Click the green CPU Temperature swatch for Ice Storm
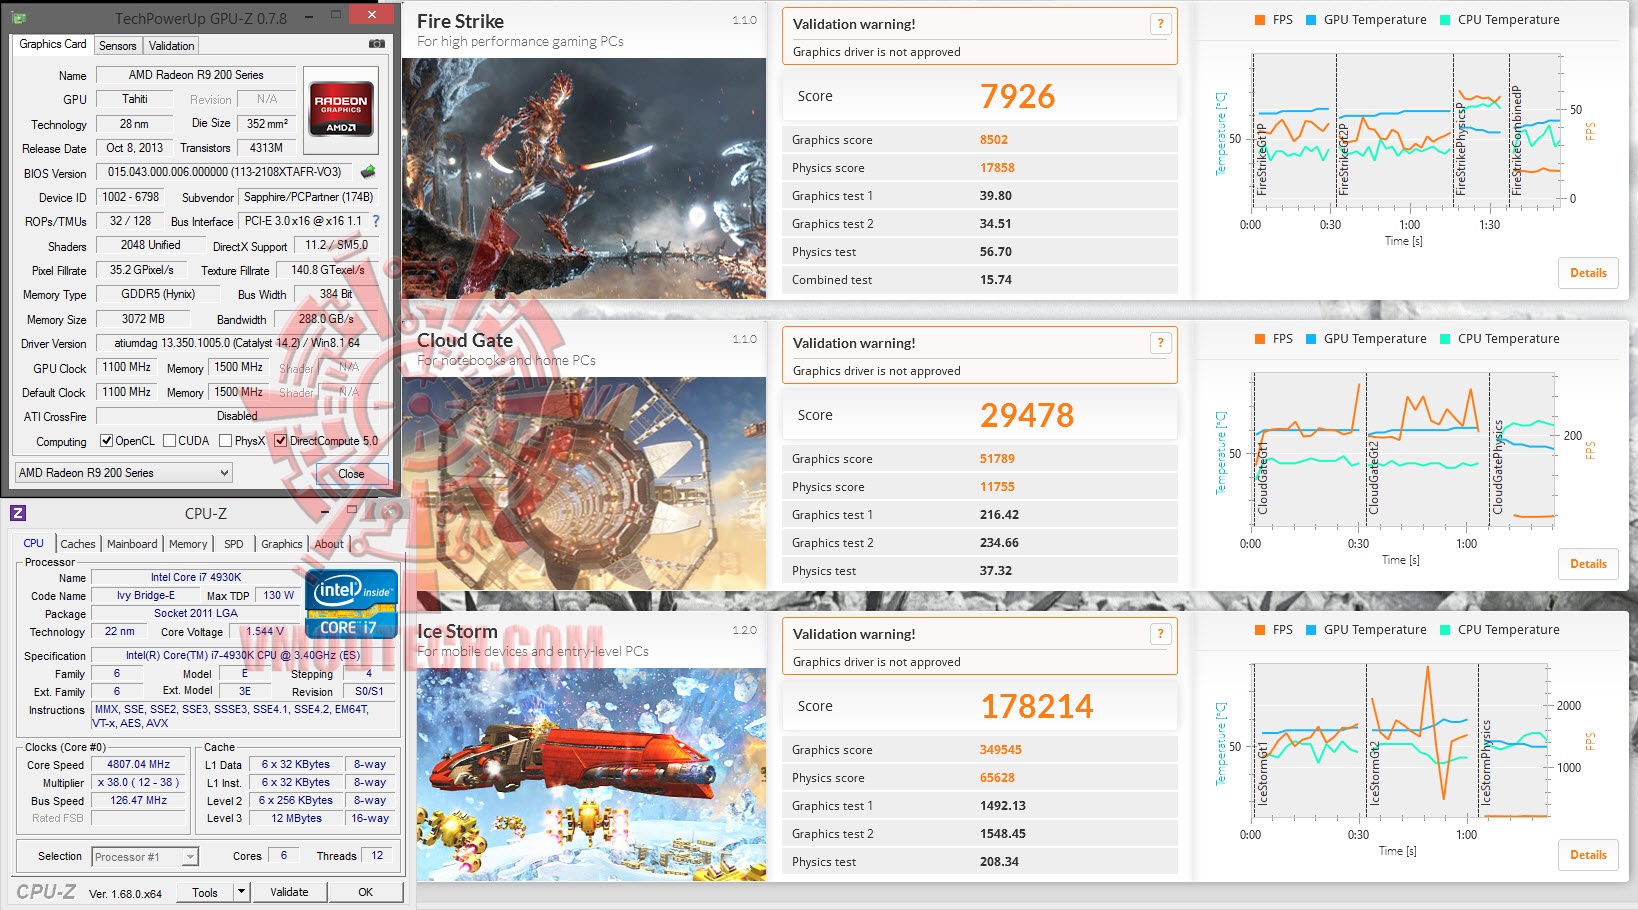 [x=1445, y=630]
